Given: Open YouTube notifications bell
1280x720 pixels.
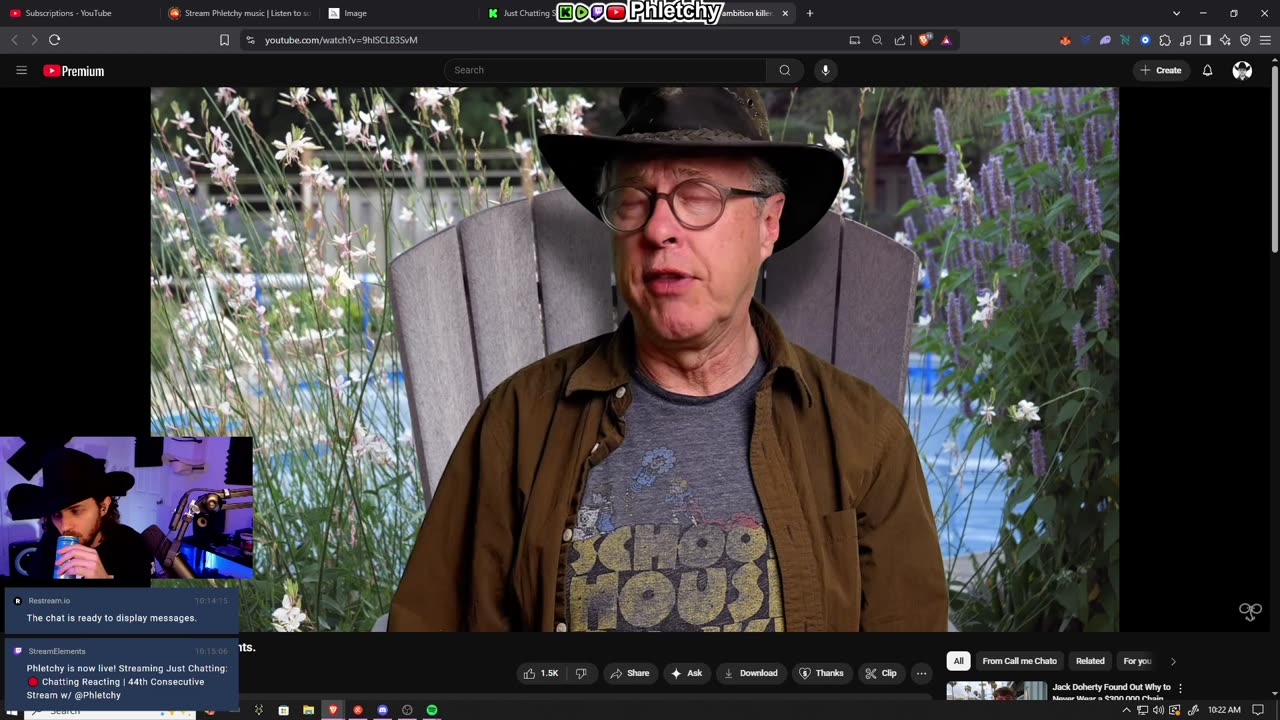Looking at the screenshot, I should tap(1207, 70).
